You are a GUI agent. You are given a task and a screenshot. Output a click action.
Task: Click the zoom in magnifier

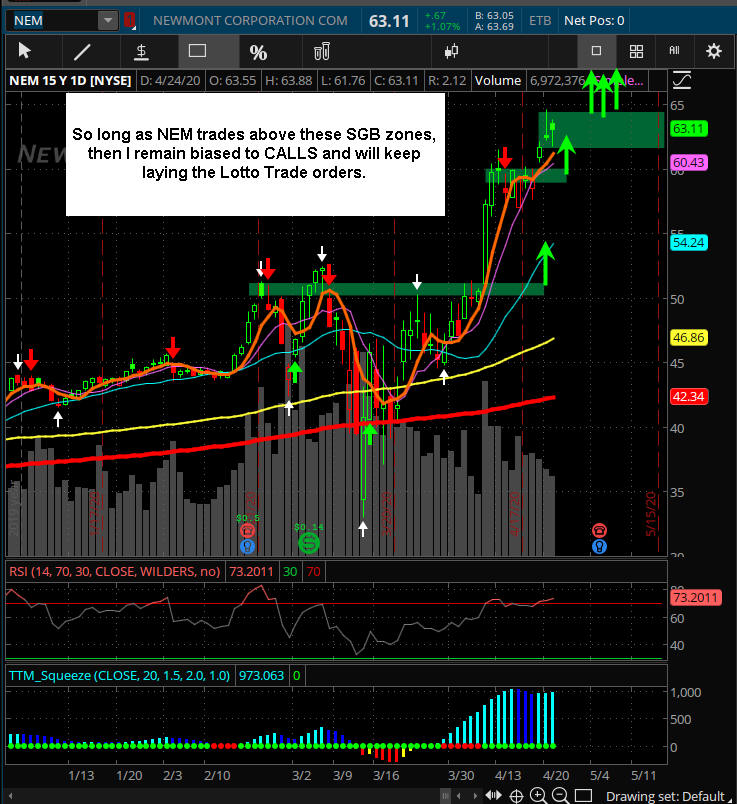[539, 796]
